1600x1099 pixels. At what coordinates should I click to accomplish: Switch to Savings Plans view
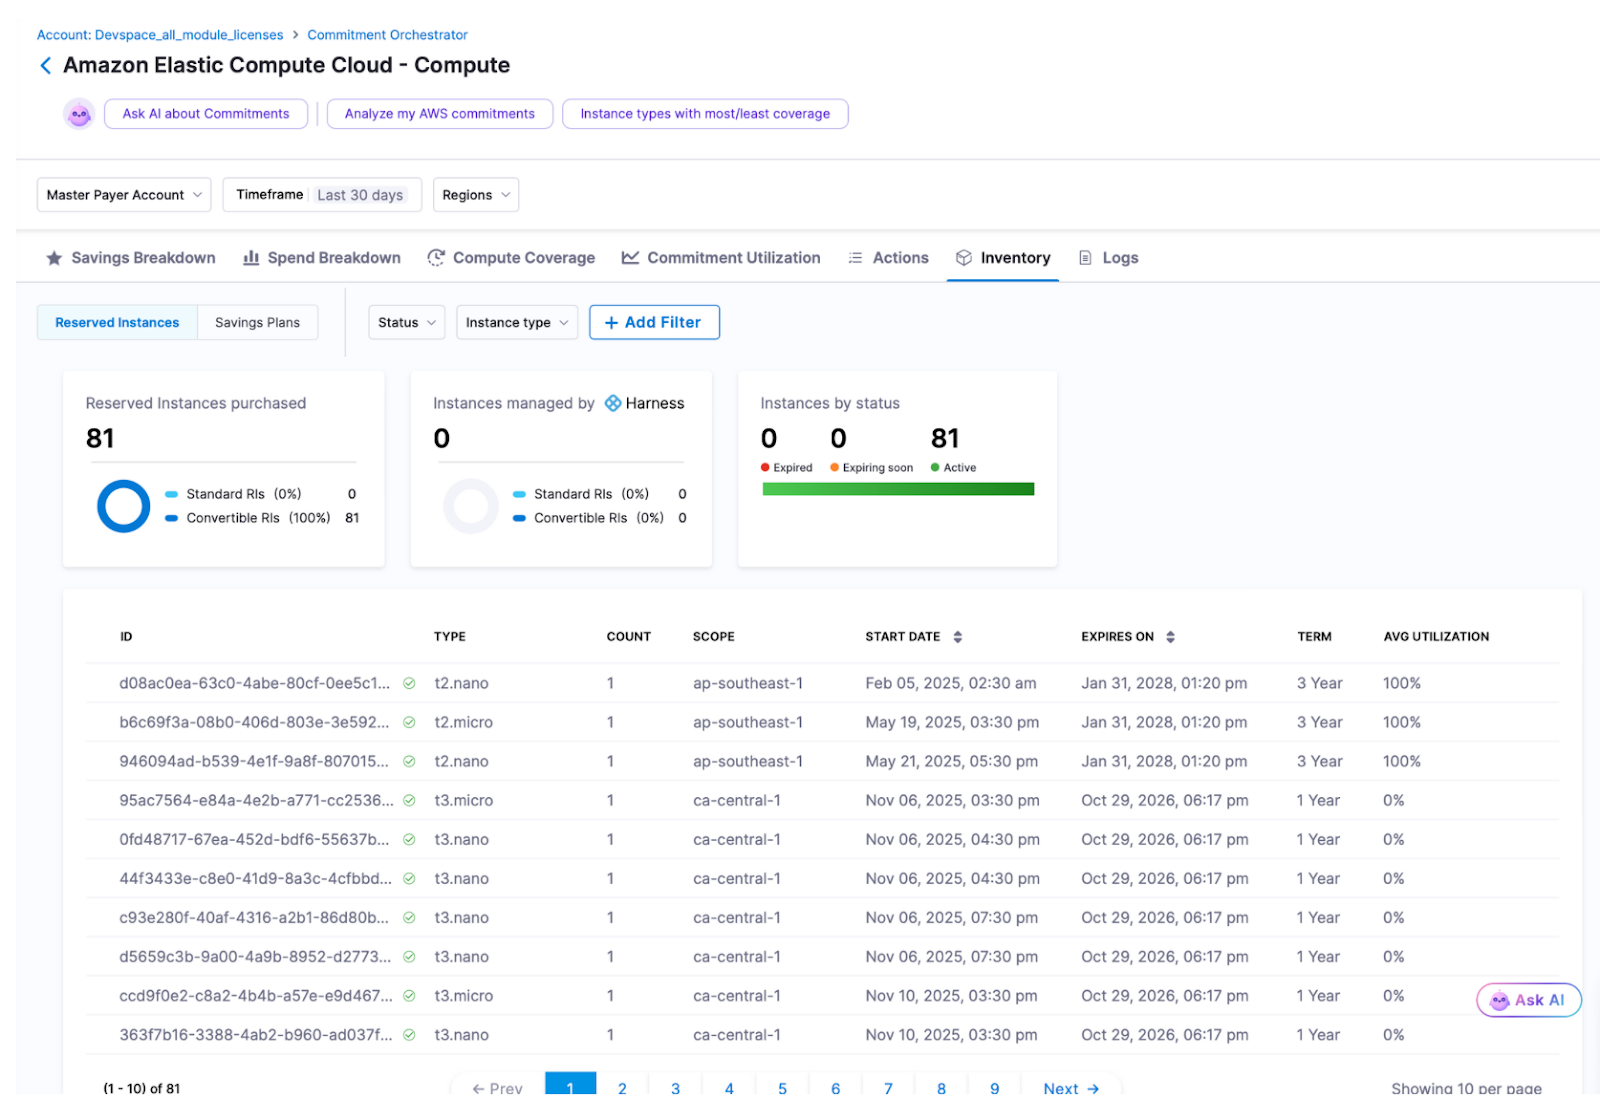257,323
